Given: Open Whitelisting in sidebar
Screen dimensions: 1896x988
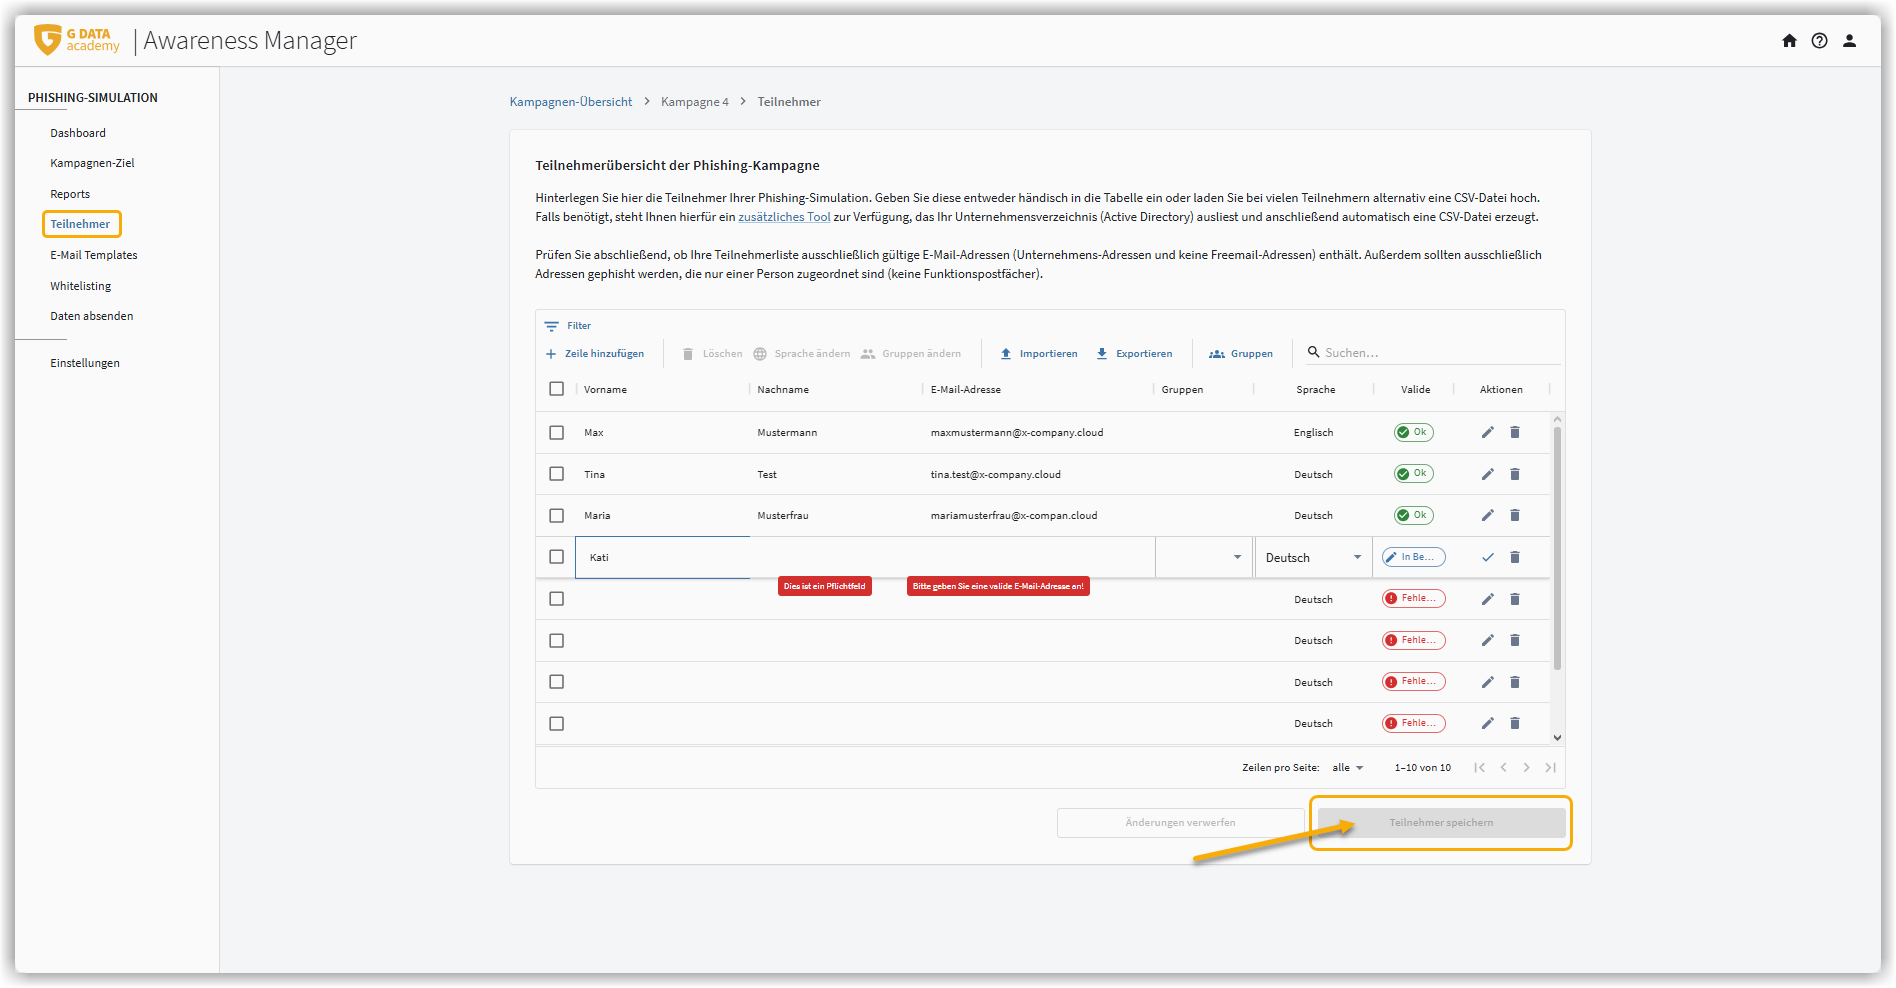Looking at the screenshot, I should (81, 286).
